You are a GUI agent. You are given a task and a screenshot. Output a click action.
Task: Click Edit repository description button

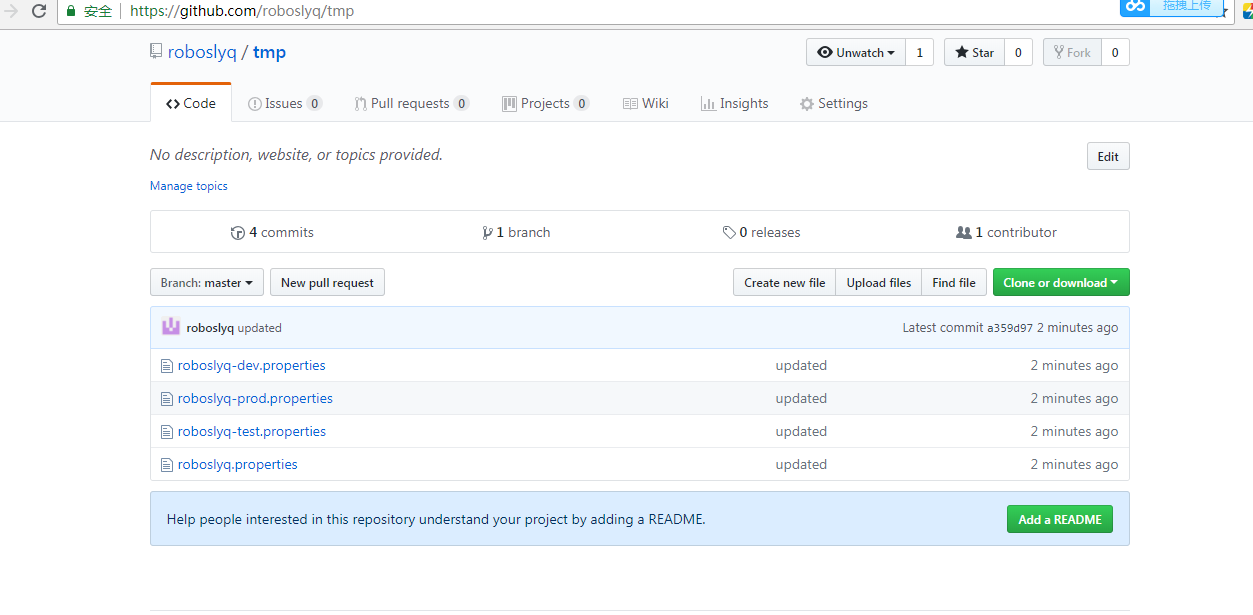(1108, 157)
